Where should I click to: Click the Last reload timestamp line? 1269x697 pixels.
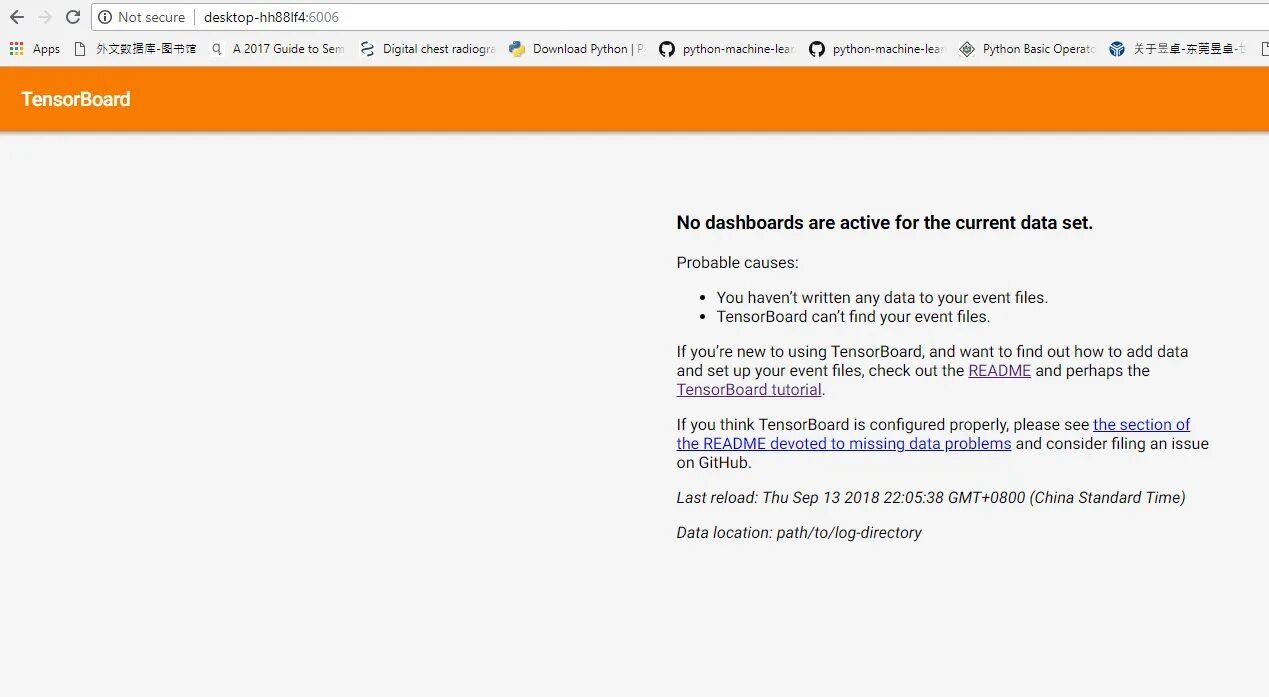[931, 497]
